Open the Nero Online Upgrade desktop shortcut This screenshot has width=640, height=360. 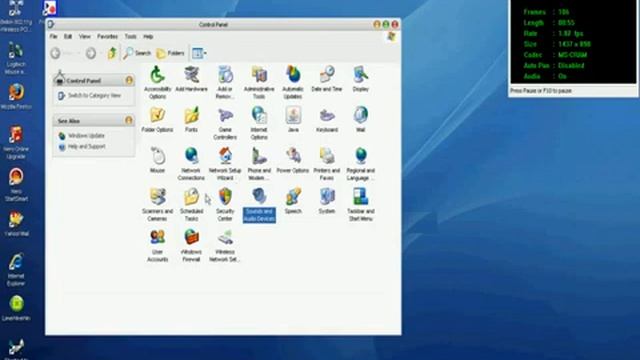click(x=16, y=143)
